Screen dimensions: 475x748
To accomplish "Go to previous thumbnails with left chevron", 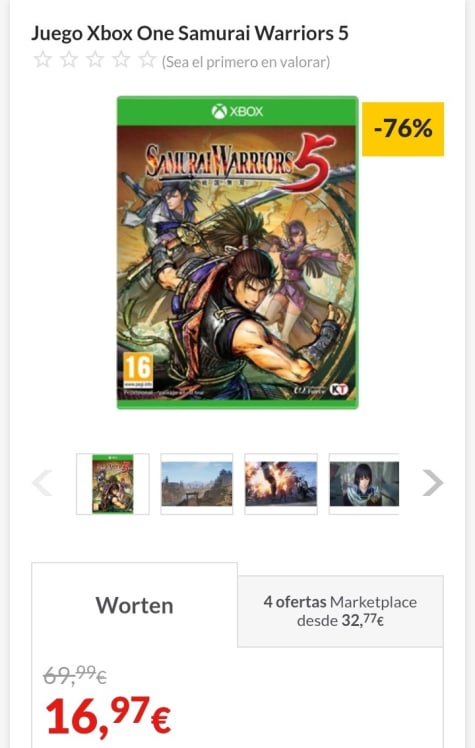I will [42, 483].
